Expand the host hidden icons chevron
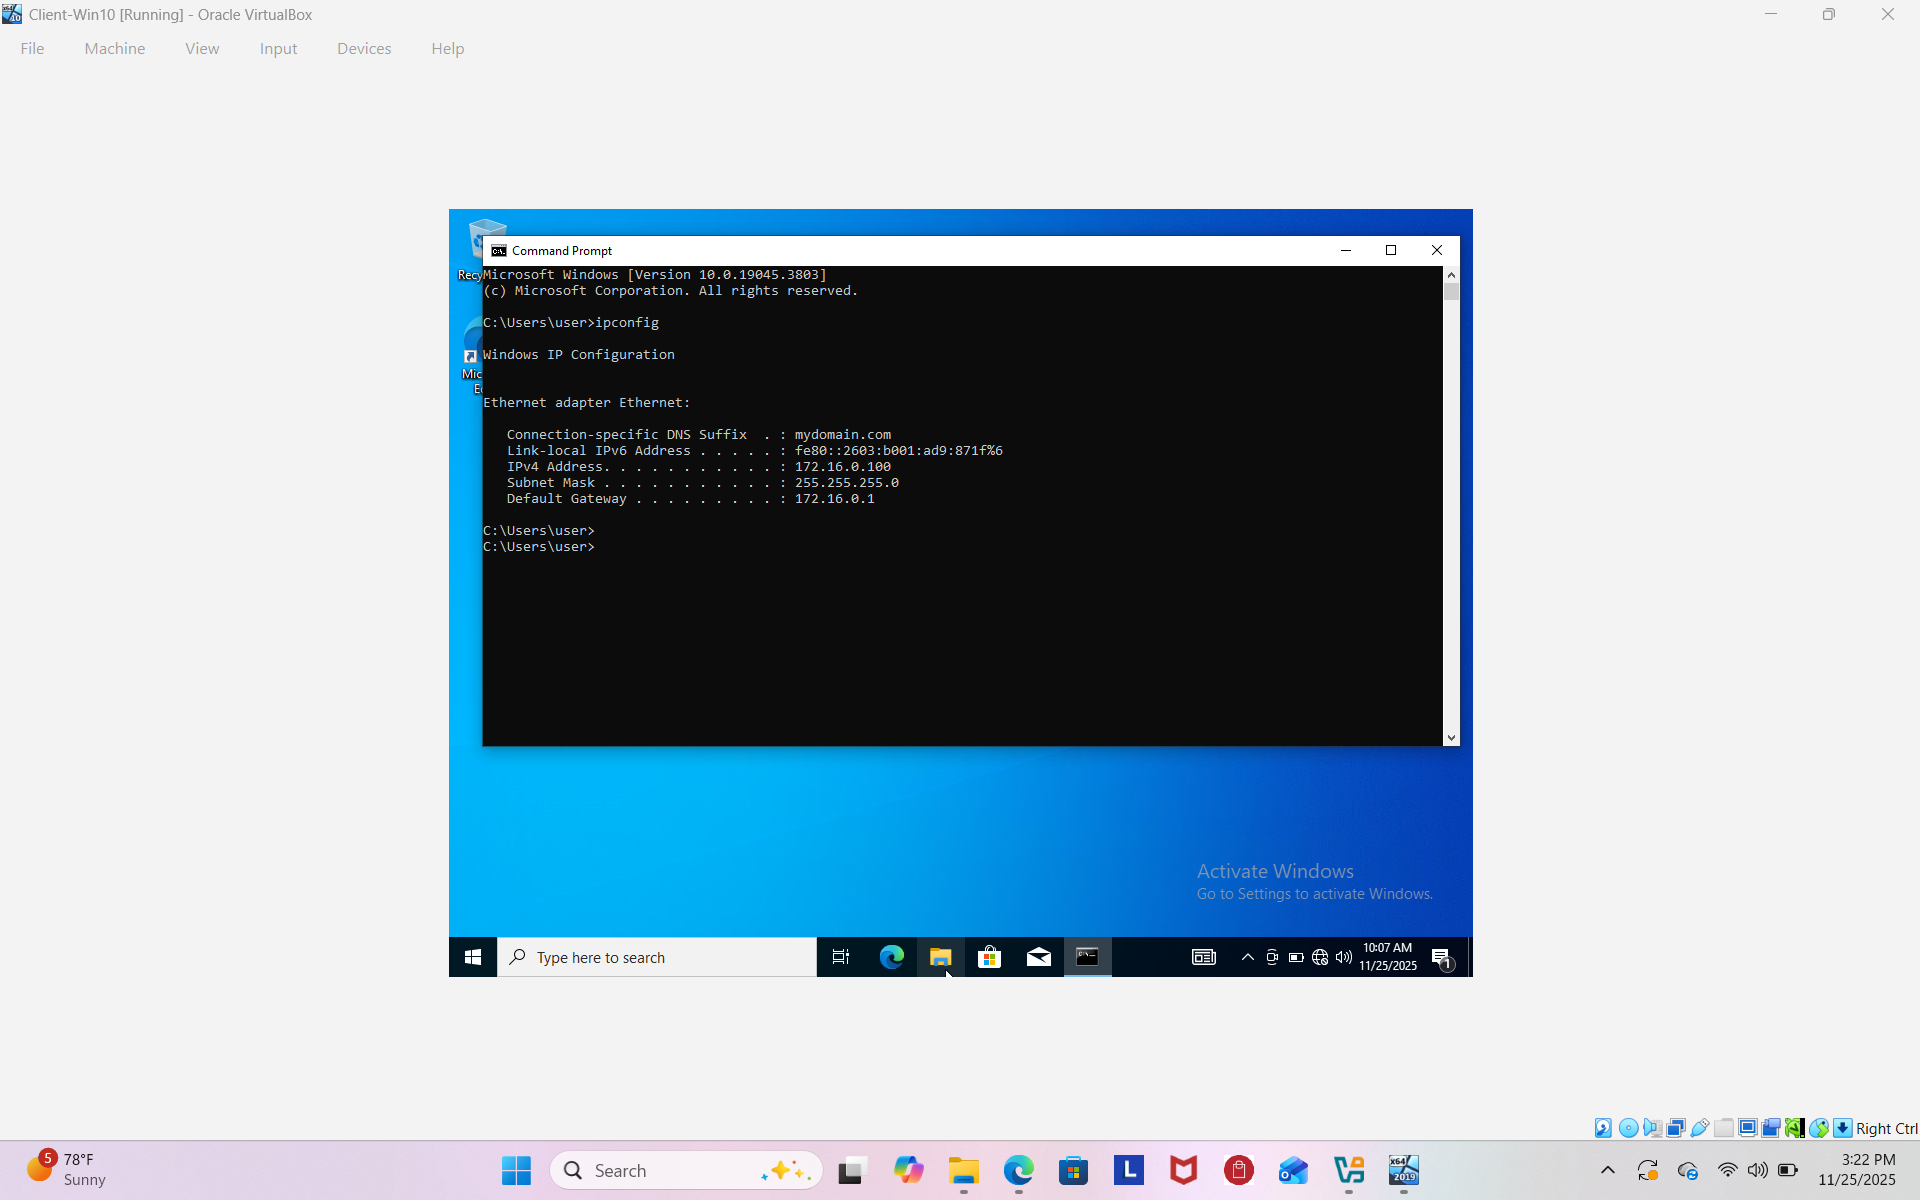Screen dimensions: 1920x1200 click(1607, 1170)
